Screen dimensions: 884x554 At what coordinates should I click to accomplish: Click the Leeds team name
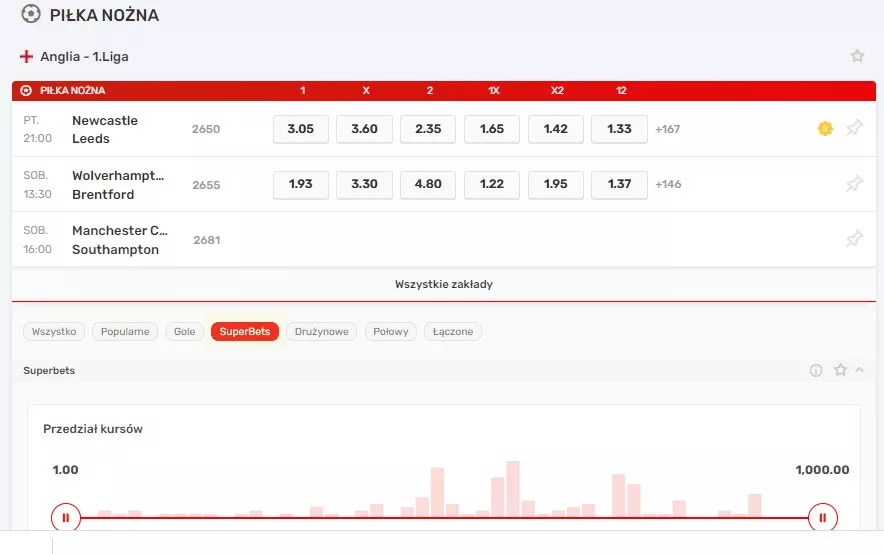point(91,139)
